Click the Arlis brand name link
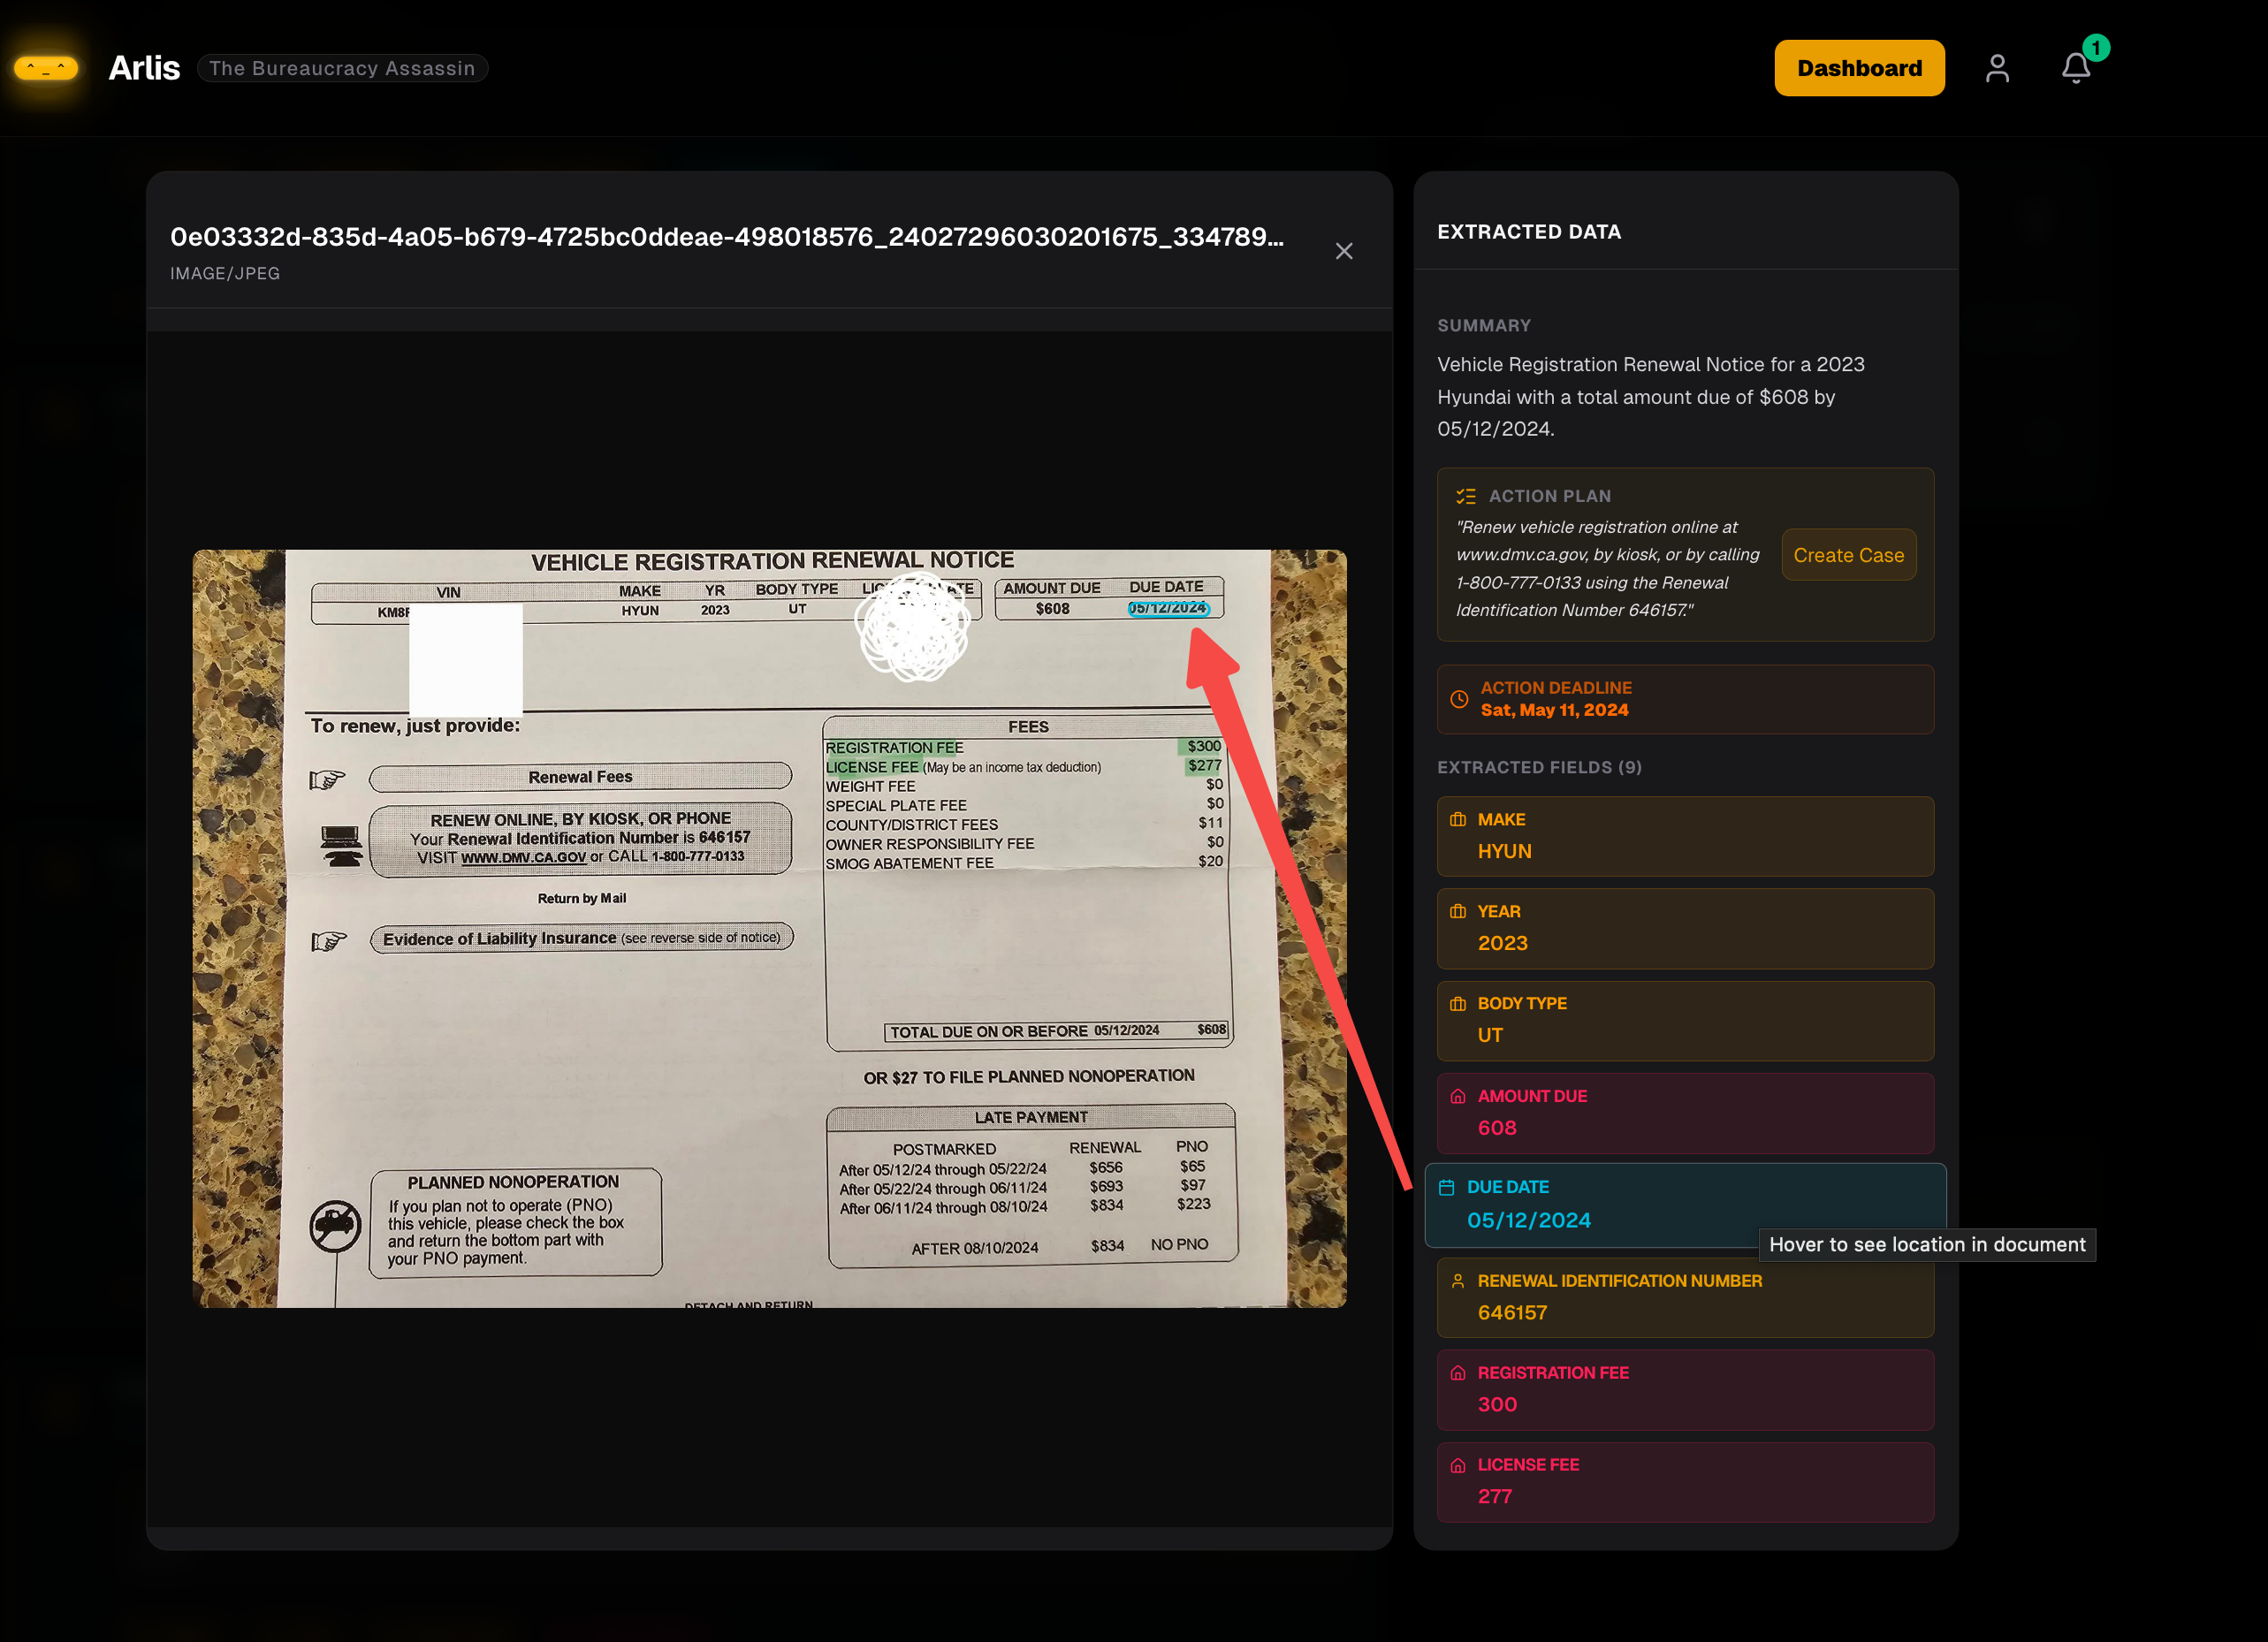The height and width of the screenshot is (1642, 2268). coord(144,68)
